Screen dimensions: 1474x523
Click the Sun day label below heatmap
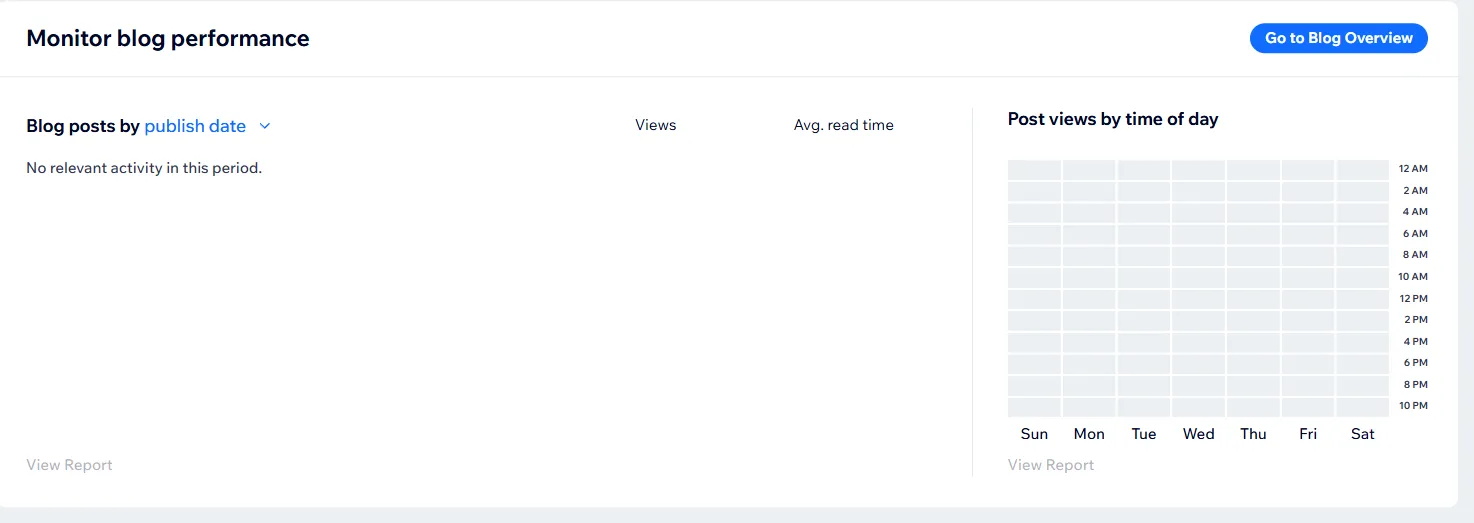(1034, 434)
